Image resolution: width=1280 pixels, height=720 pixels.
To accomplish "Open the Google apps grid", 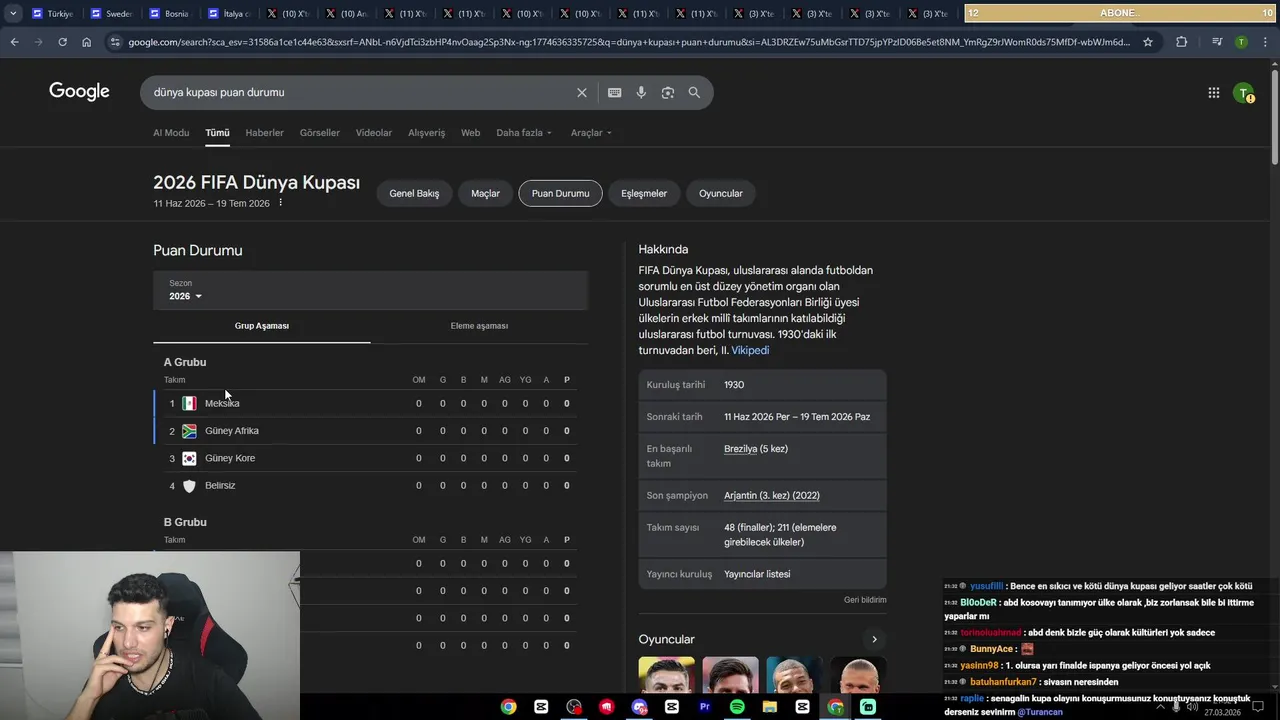I will pos(1213,93).
